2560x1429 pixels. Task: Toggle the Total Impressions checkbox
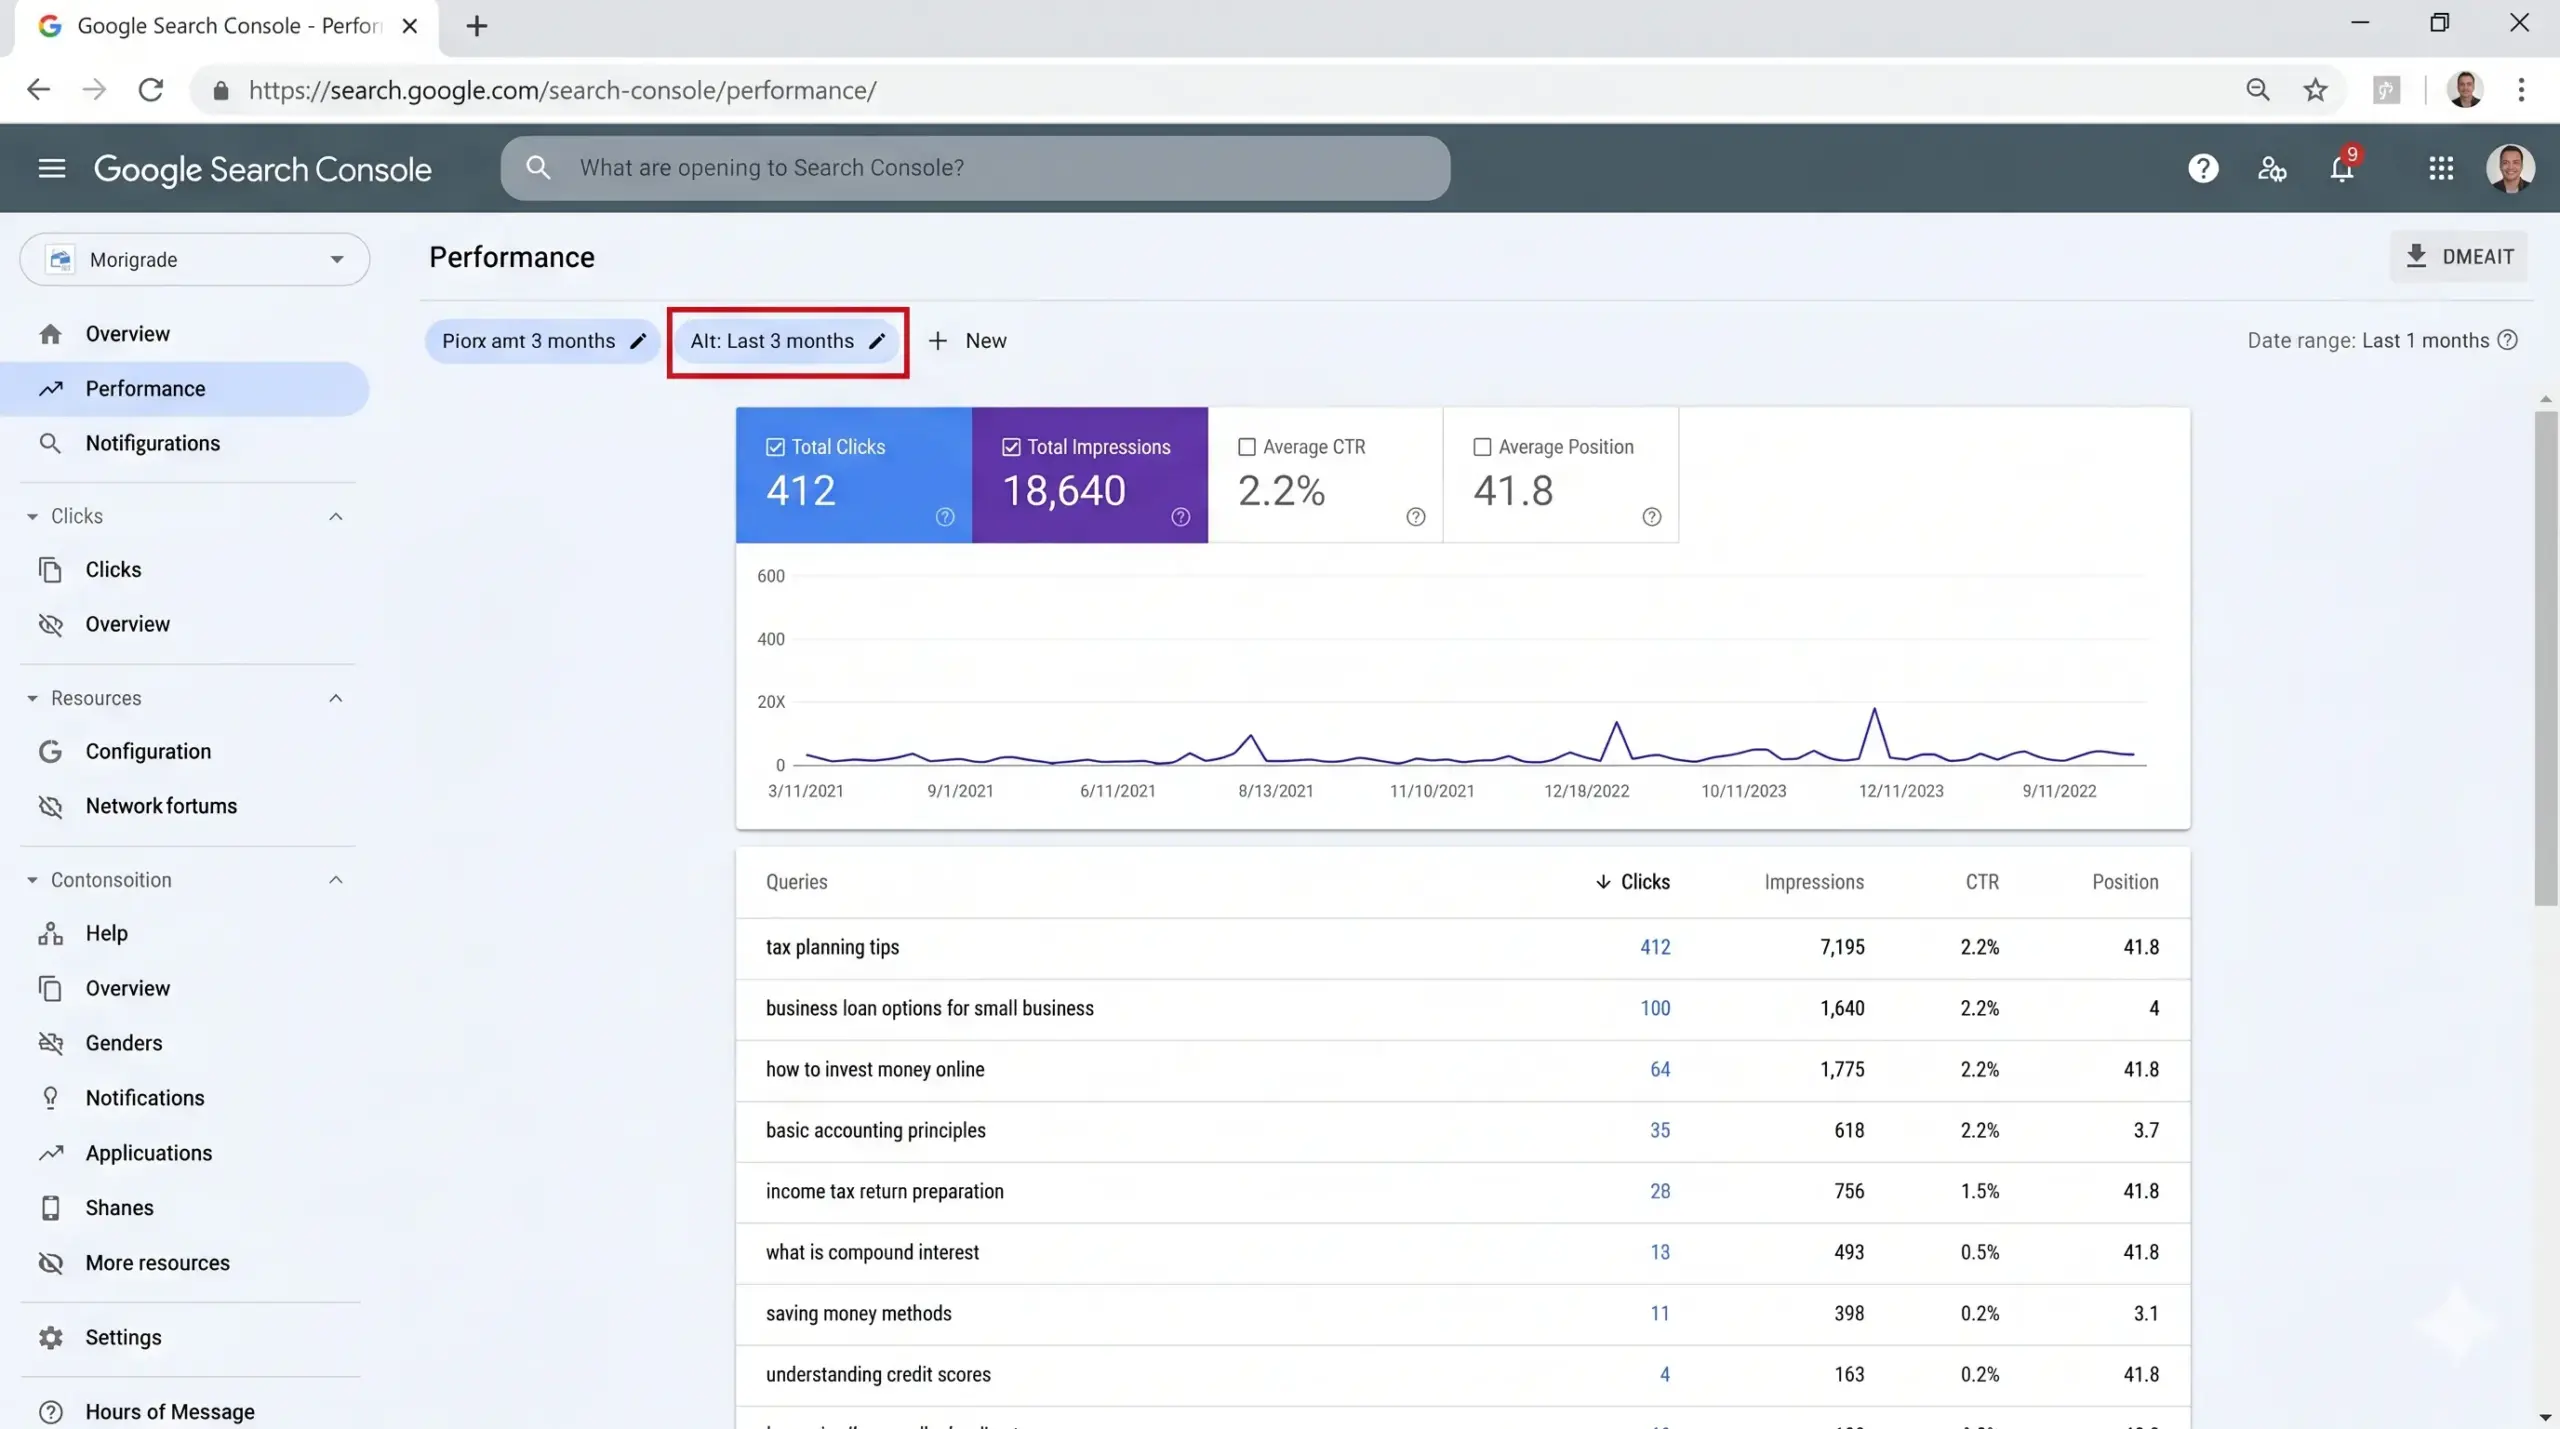(1011, 447)
